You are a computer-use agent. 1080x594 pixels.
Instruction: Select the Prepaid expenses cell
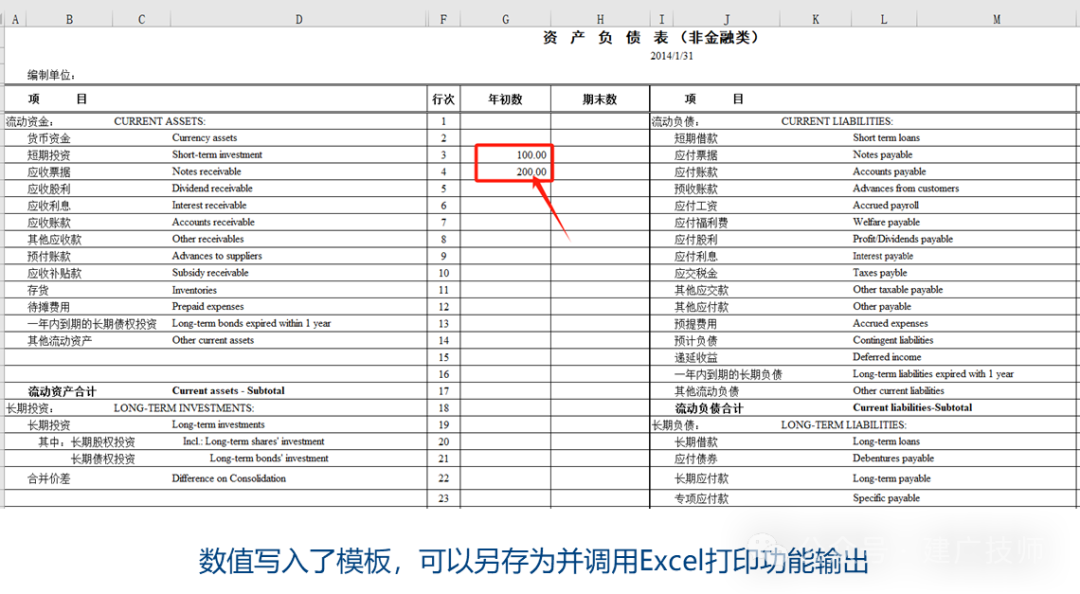(x=208, y=307)
